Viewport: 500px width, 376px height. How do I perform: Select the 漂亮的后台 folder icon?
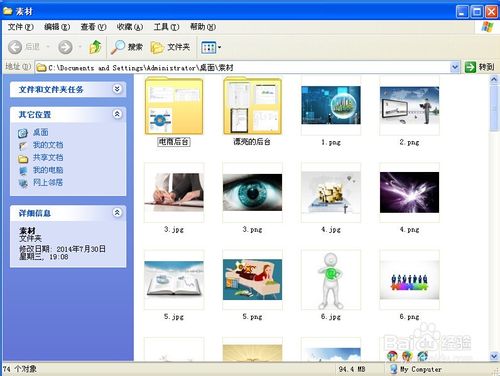(252, 105)
